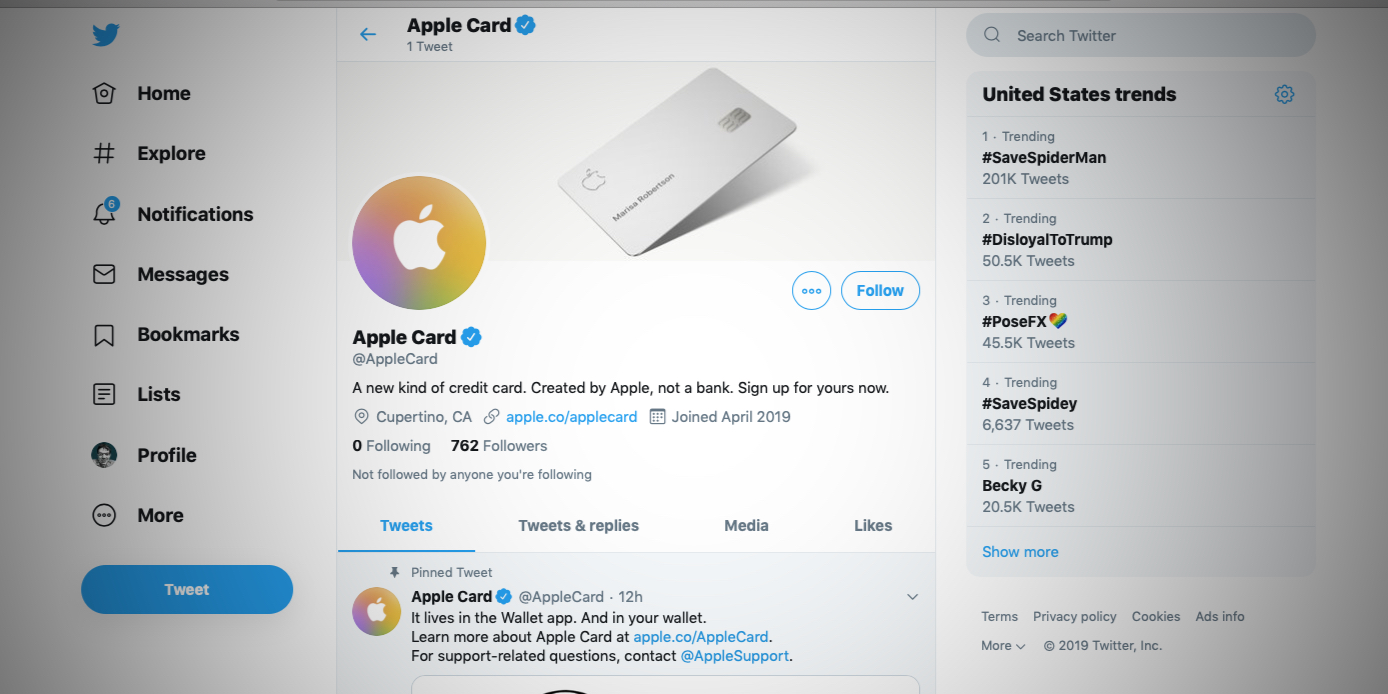
Task: Switch to Tweets & replies tab
Action: 578,526
